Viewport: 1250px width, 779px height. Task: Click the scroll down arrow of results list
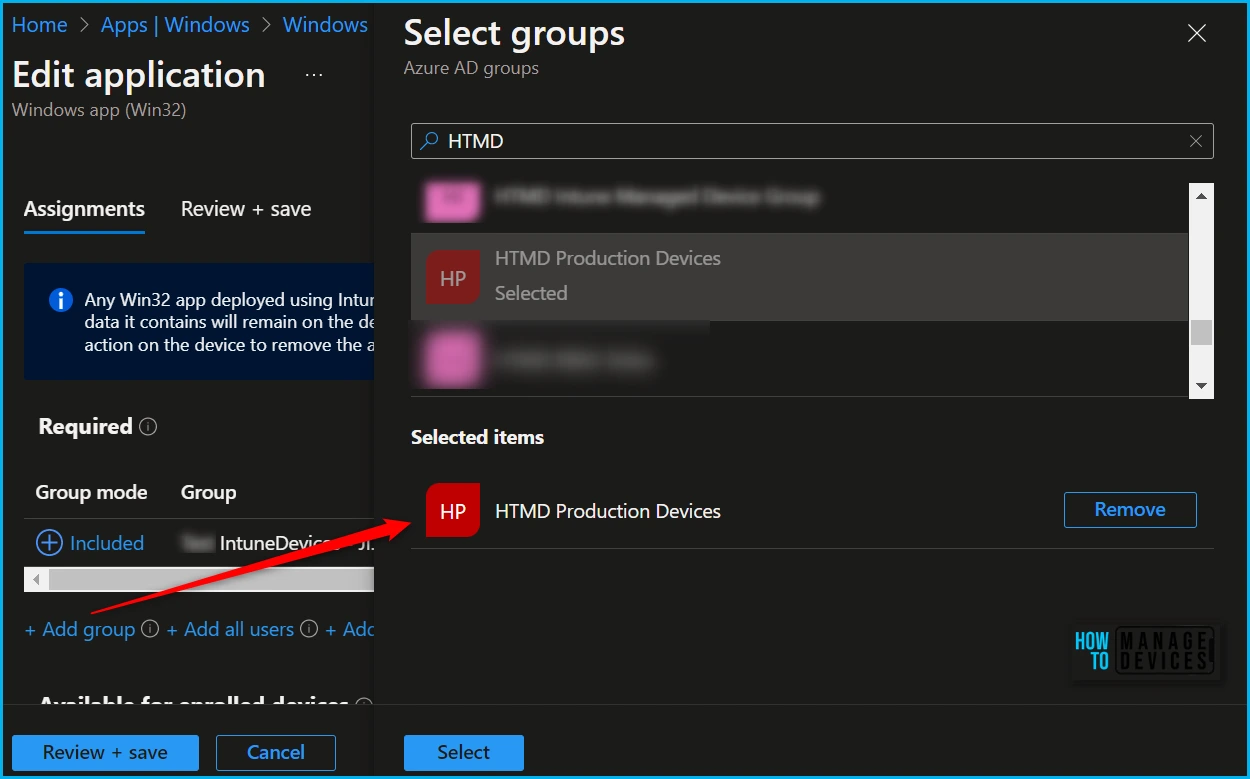1201,386
